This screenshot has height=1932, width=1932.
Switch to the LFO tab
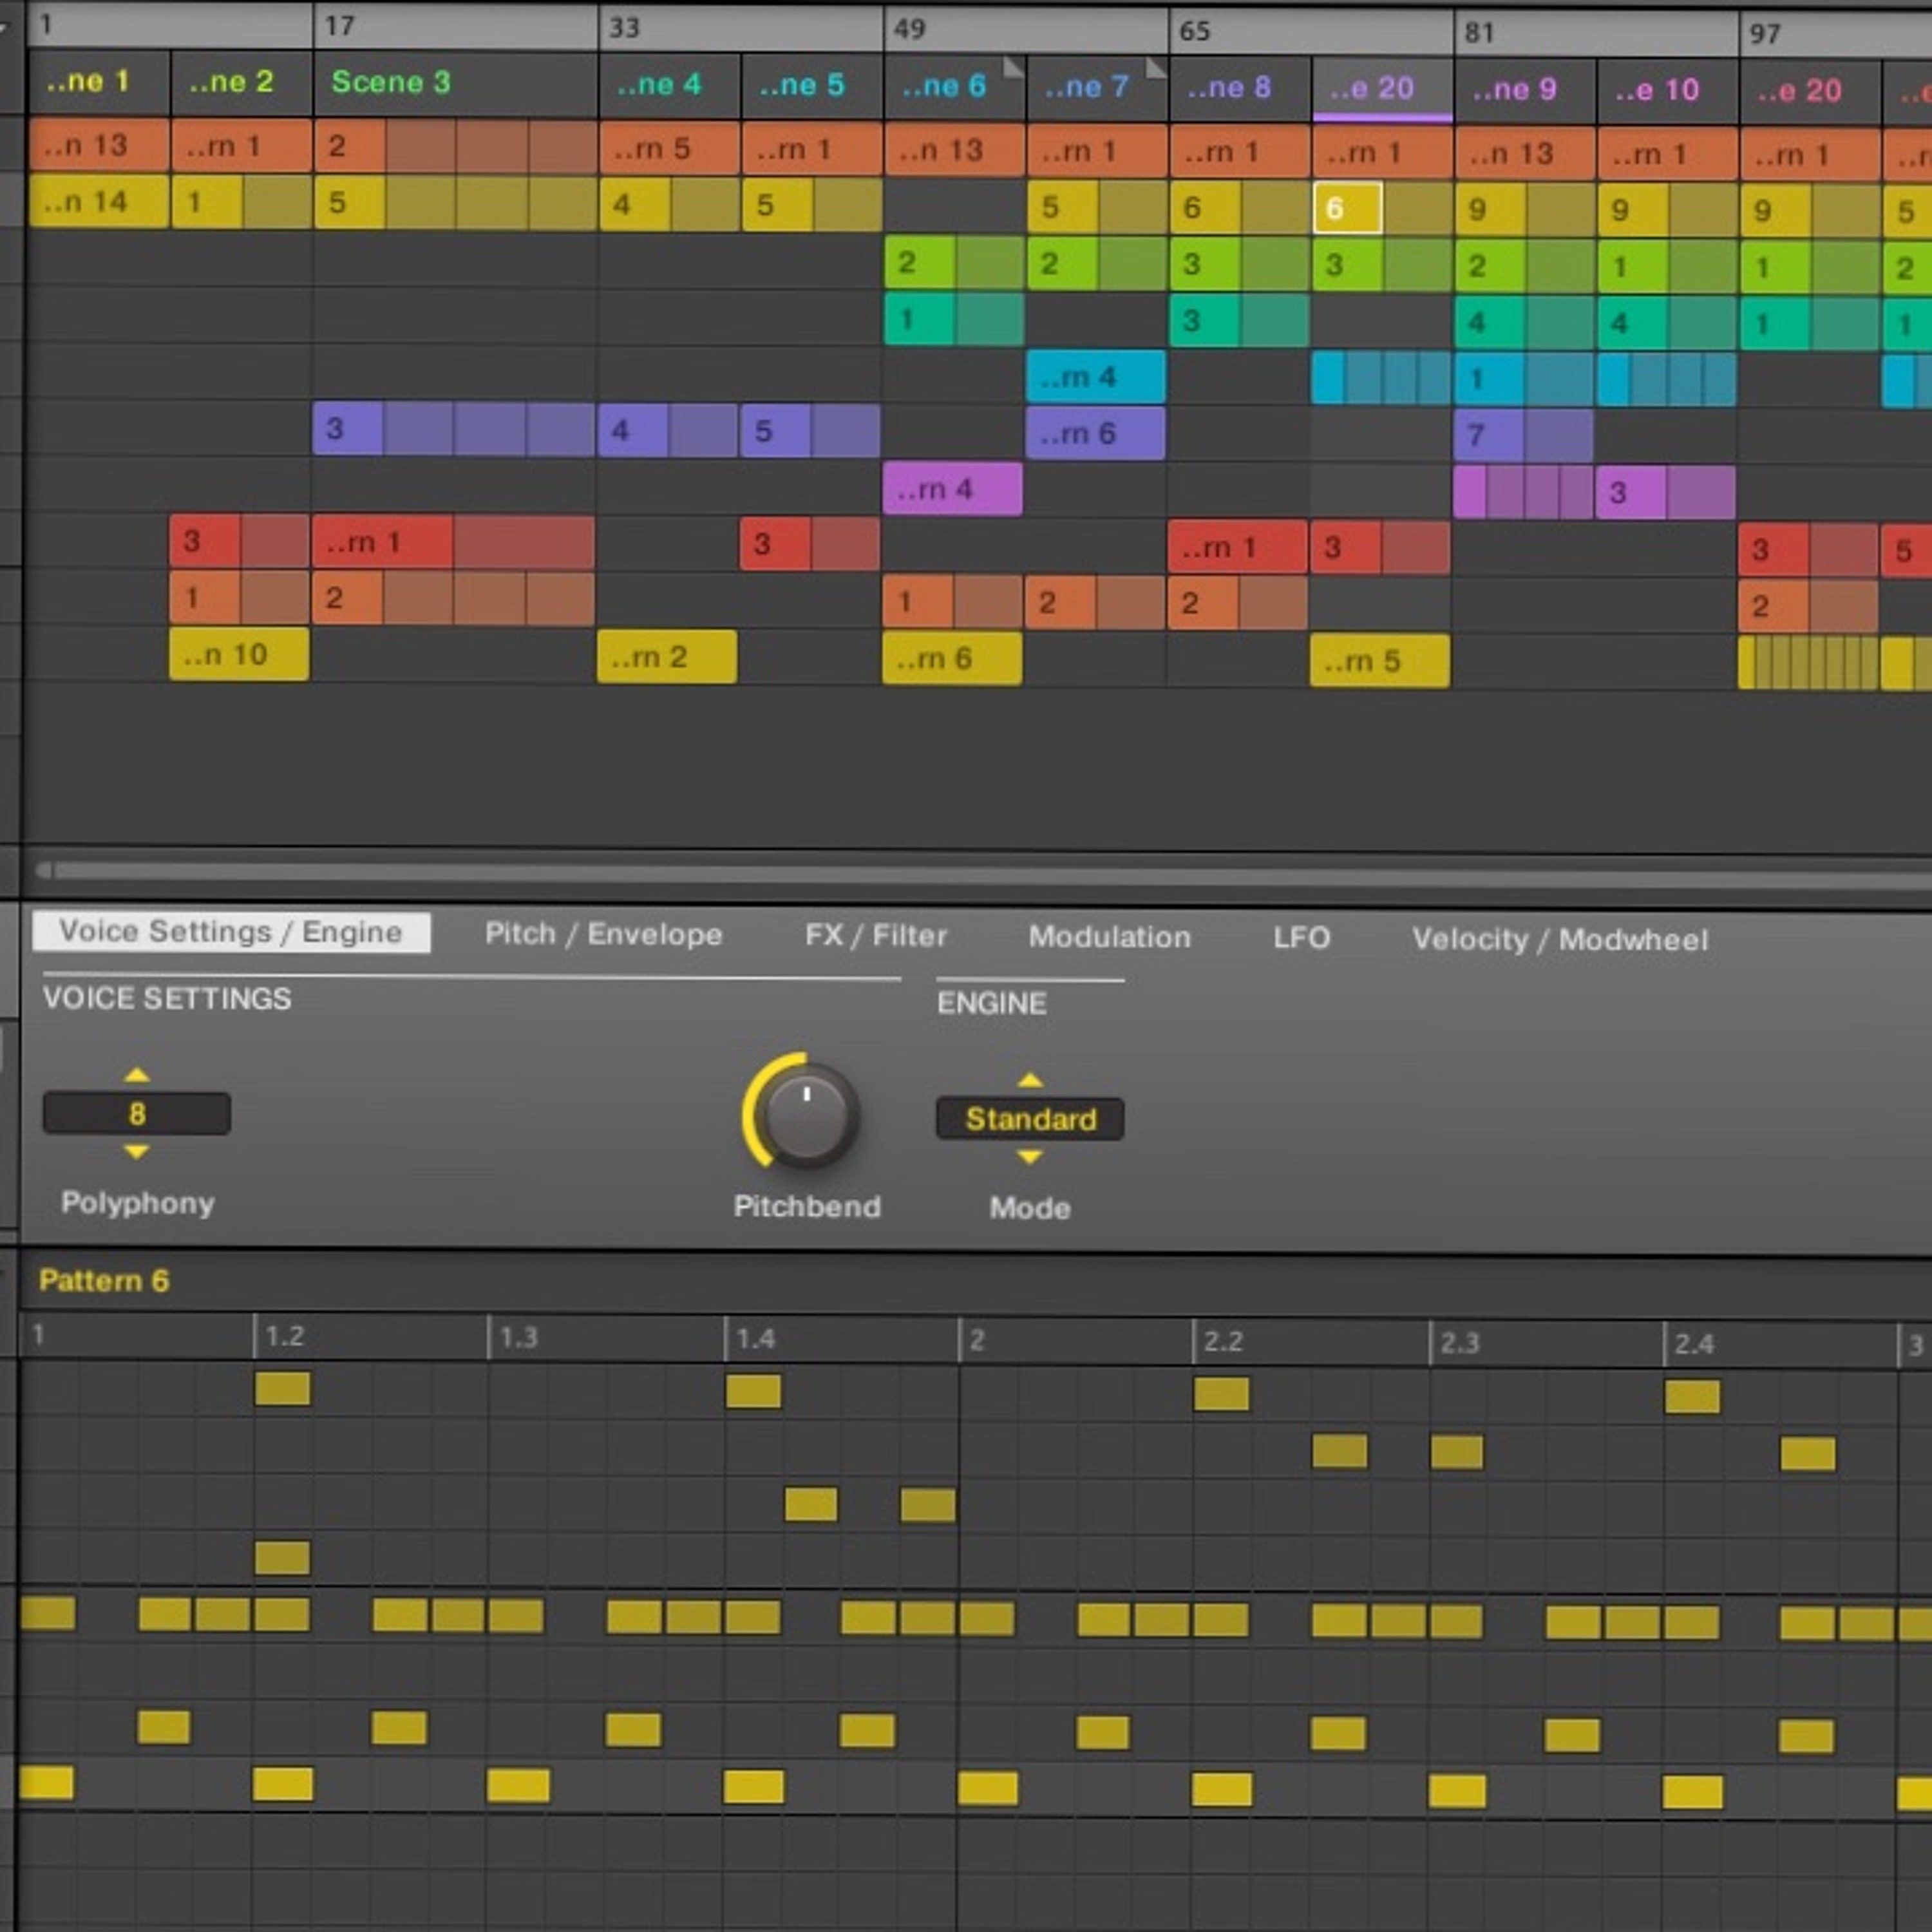click(1301, 938)
